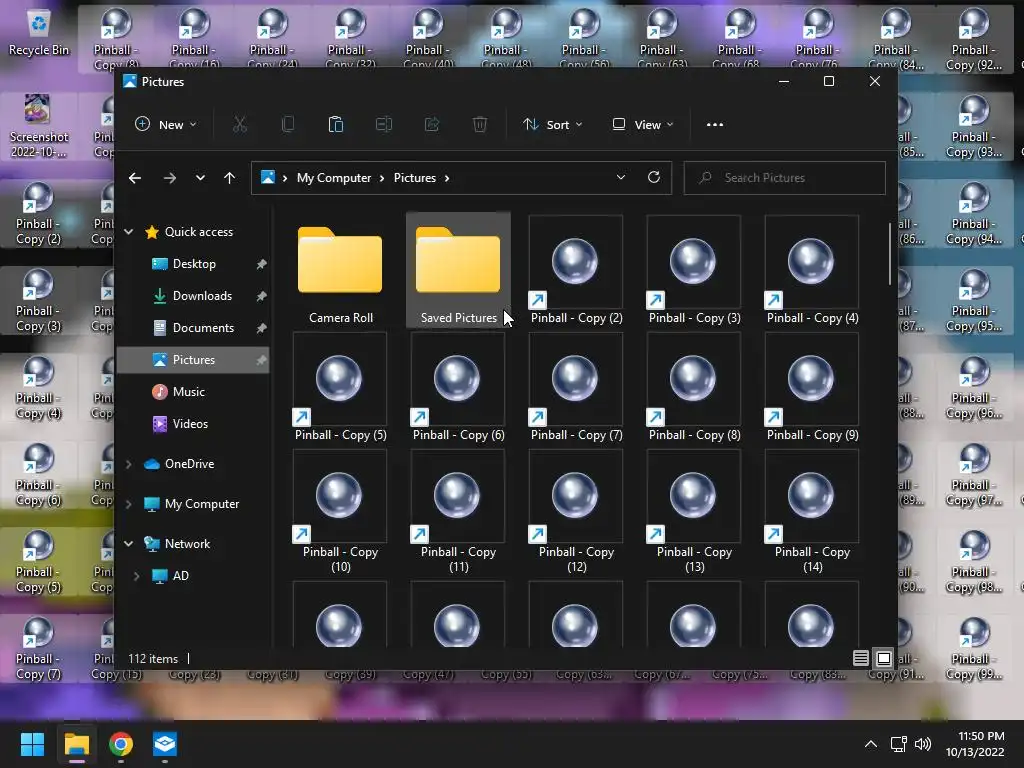Unpin Documents using its pin icon

point(261,328)
